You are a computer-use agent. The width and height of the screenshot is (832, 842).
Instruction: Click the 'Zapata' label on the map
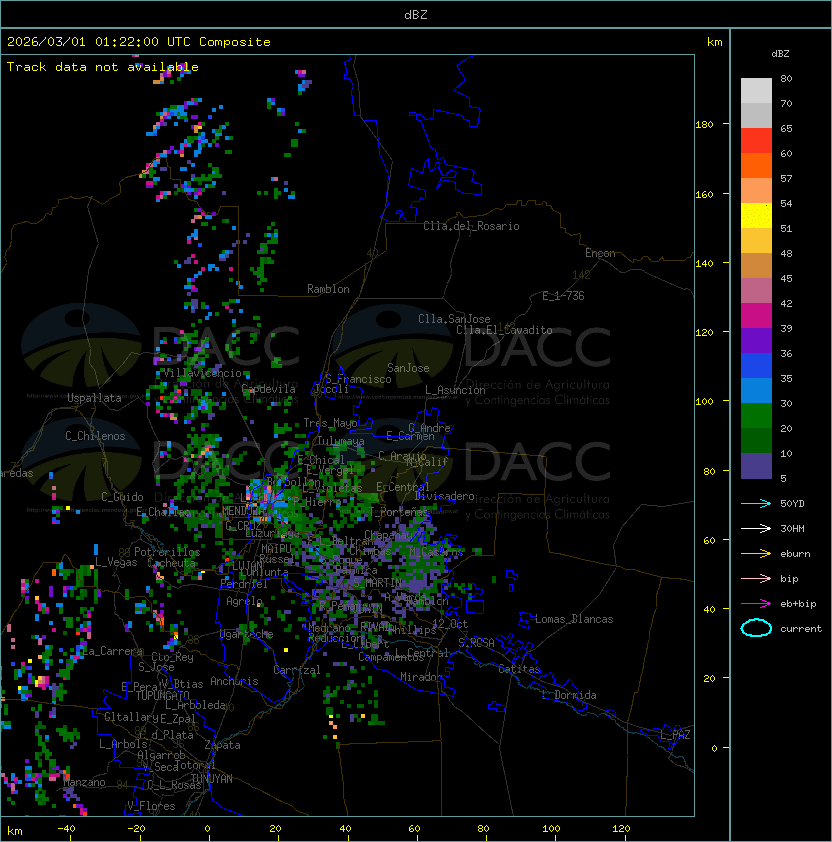click(x=222, y=745)
